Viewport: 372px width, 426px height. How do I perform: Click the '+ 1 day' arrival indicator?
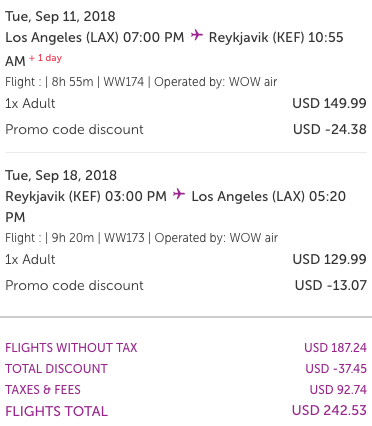(x=45, y=58)
